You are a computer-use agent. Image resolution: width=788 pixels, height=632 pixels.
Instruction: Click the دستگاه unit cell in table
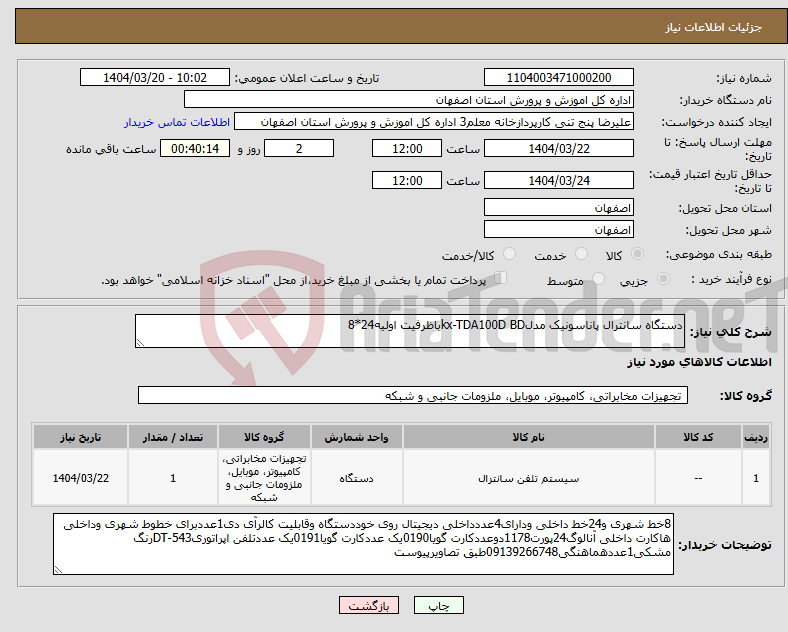356,478
